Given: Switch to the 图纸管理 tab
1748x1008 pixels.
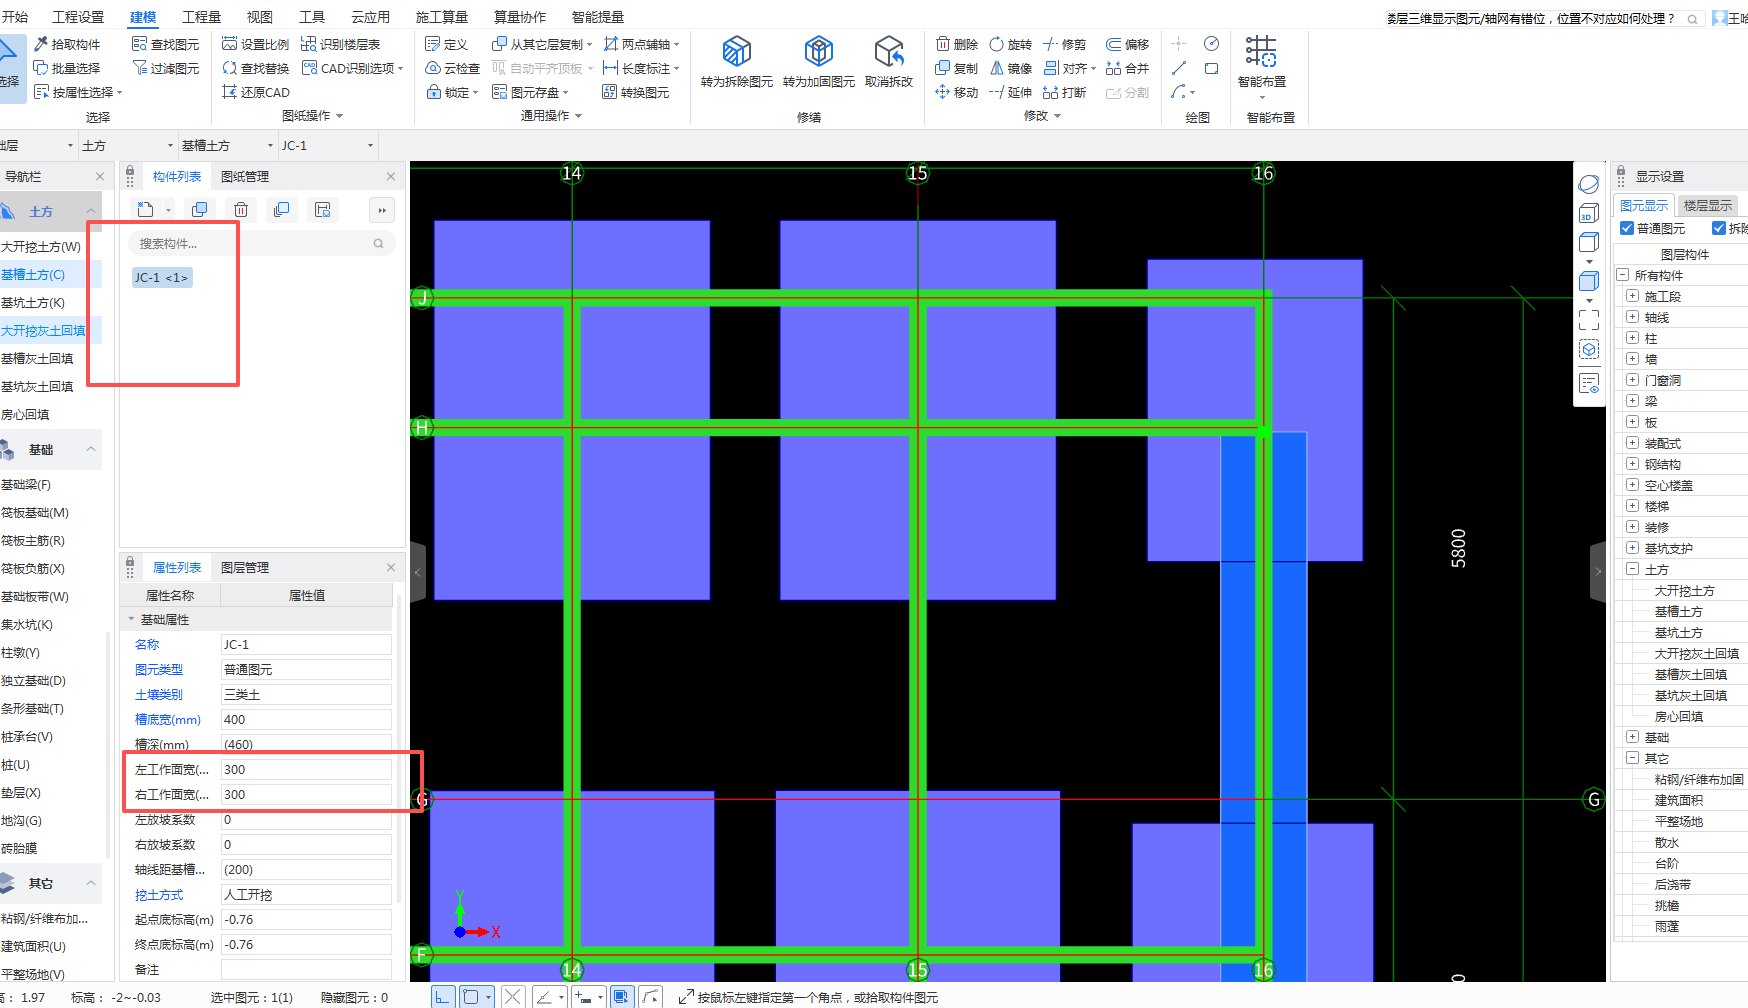Looking at the screenshot, I should tap(245, 176).
